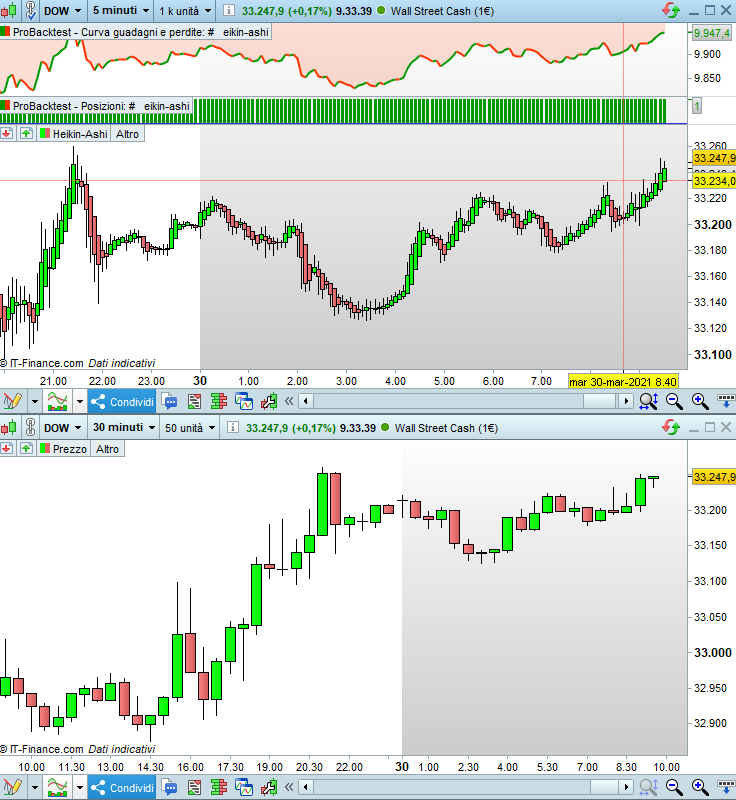
Task: Open the 5 minuti timeframe dropdown
Action: [x=121, y=10]
